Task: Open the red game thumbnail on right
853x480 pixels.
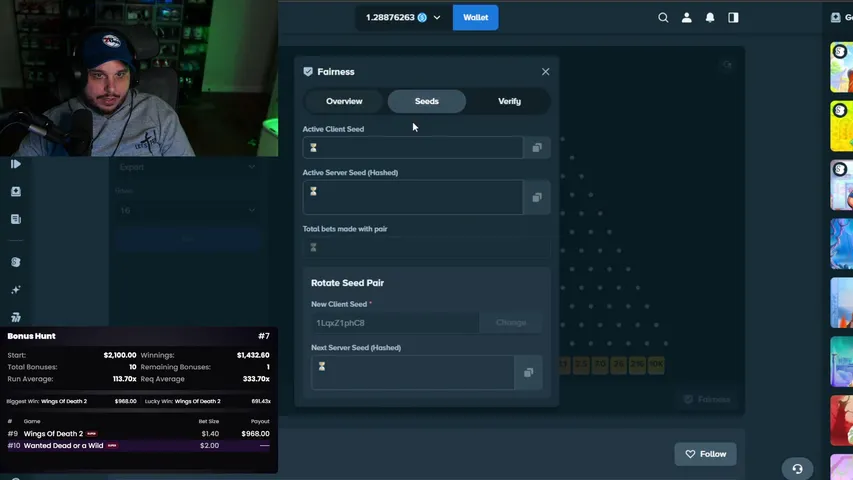Action: click(842, 420)
